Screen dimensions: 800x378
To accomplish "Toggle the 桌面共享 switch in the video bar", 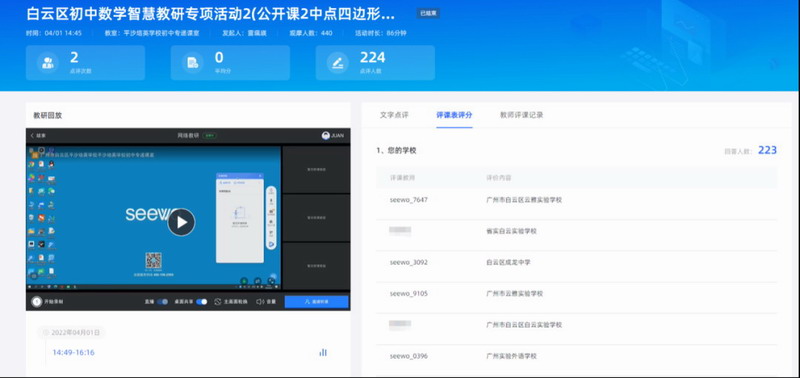I will (x=202, y=302).
